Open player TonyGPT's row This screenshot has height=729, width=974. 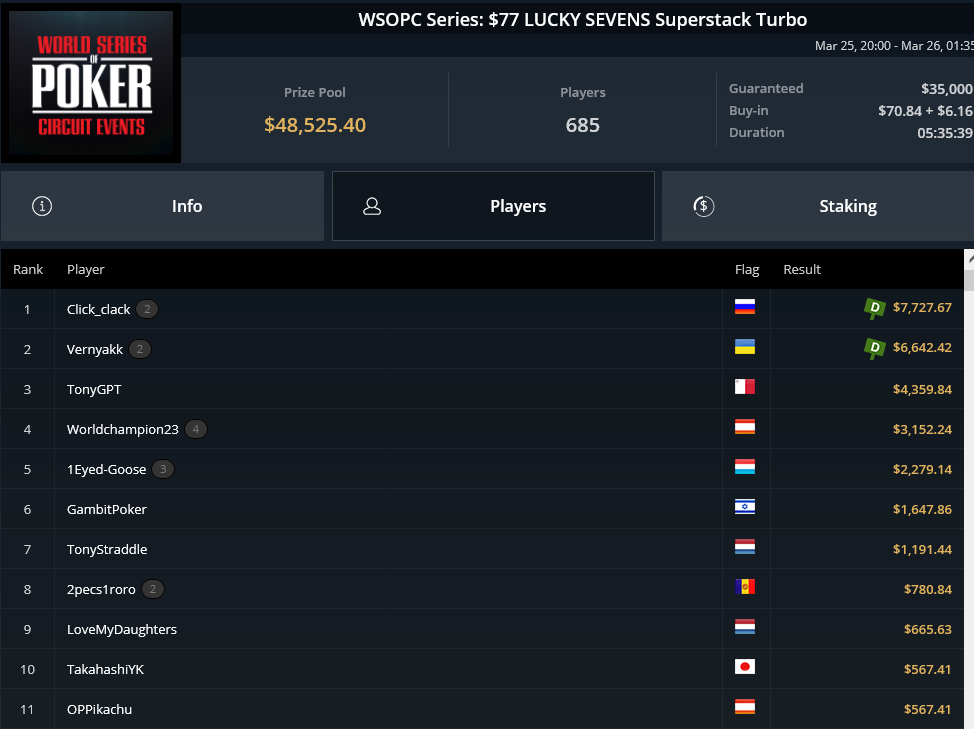(482, 389)
